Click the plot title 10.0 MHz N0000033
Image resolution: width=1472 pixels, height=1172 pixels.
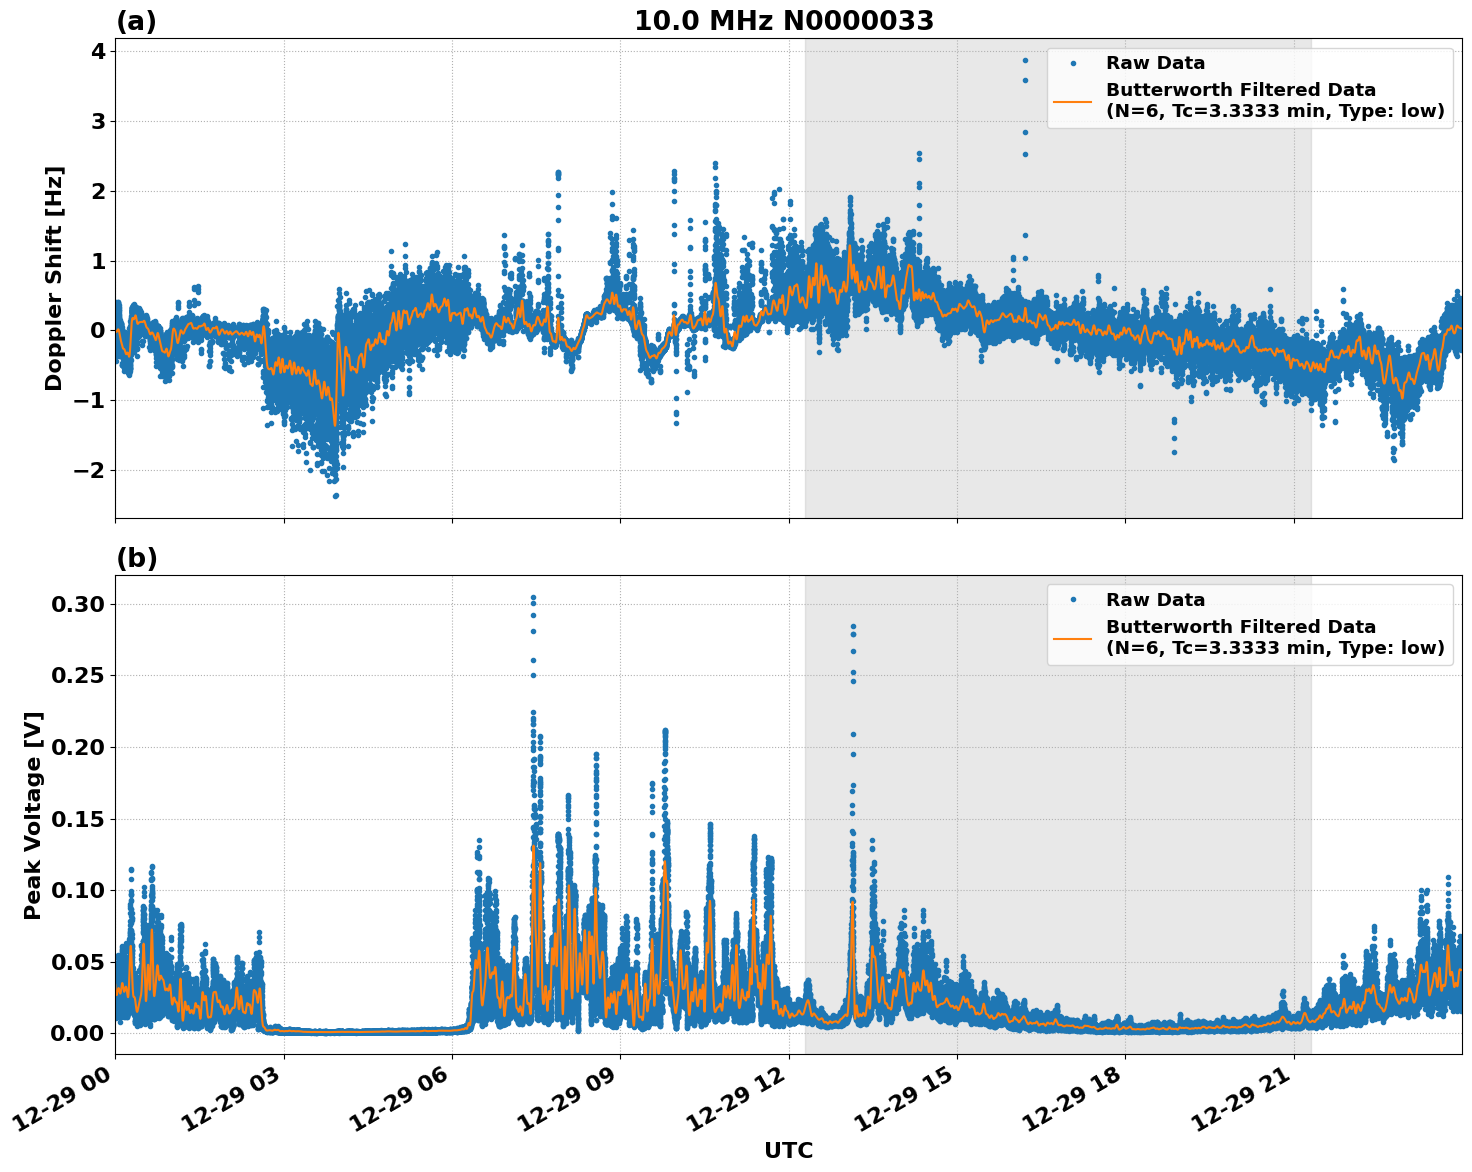pos(786,18)
